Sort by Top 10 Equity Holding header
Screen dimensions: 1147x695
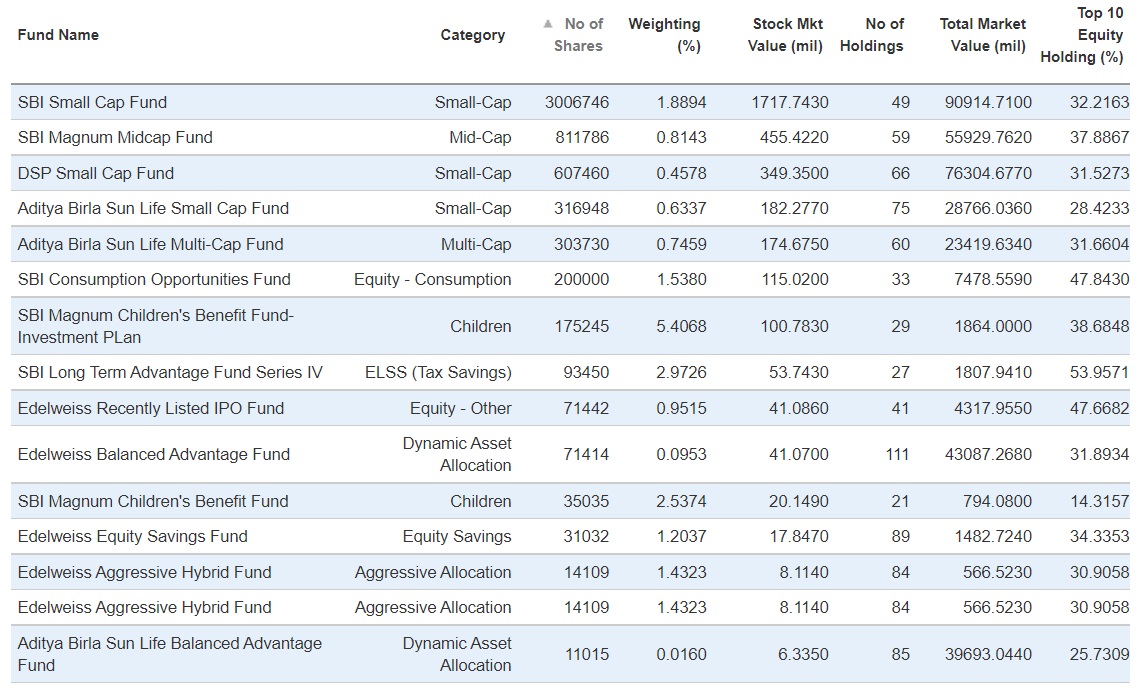click(1083, 35)
